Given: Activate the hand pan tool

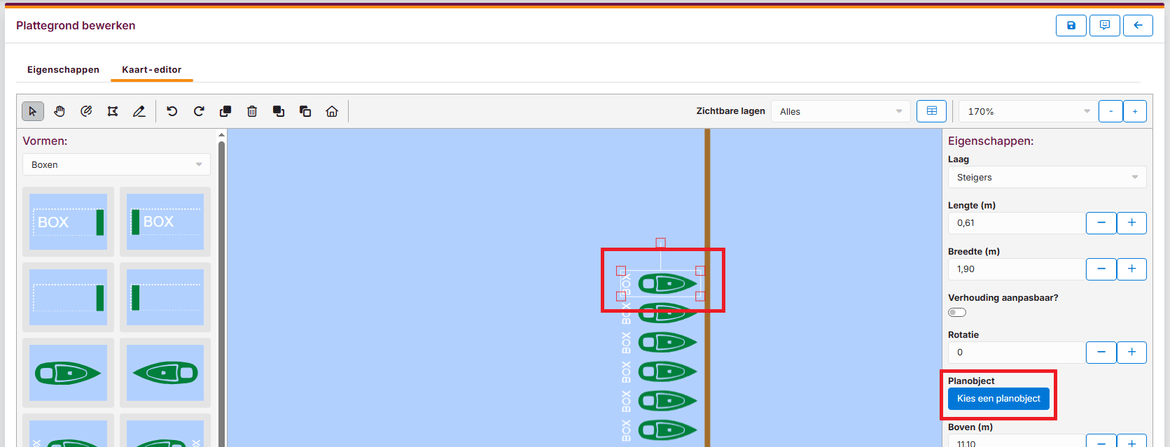Looking at the screenshot, I should pyautogui.click(x=60, y=111).
